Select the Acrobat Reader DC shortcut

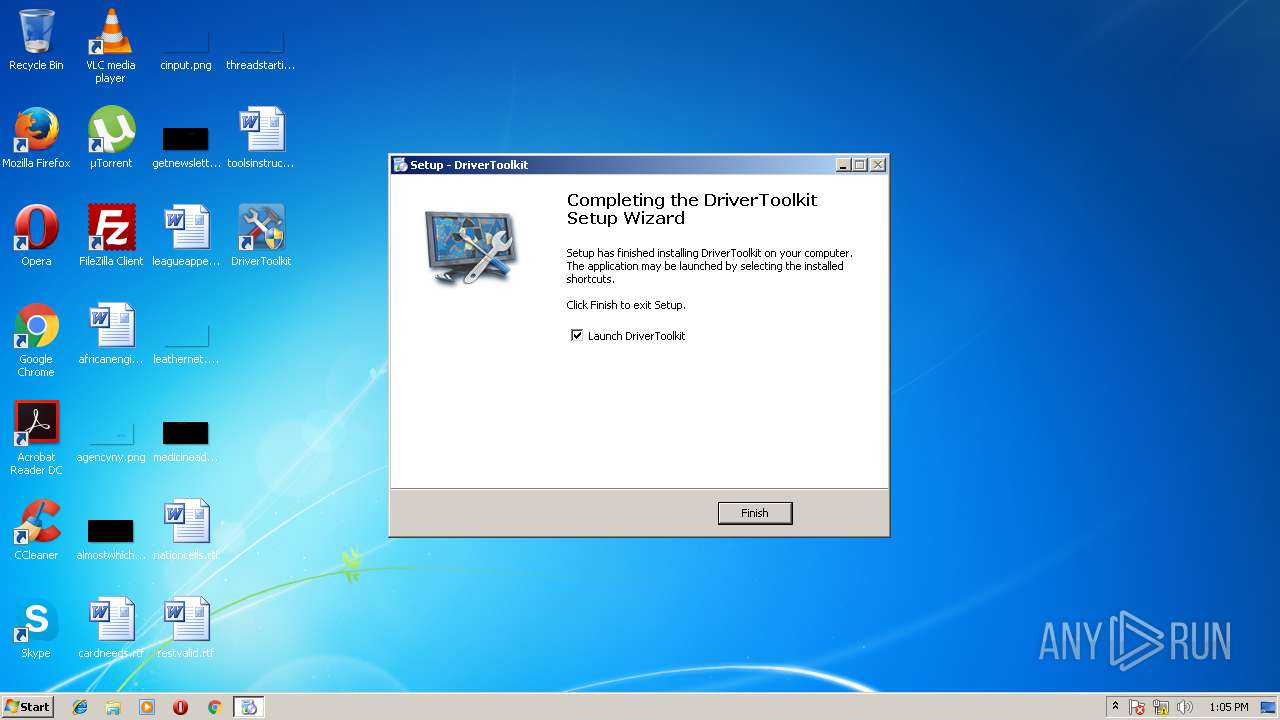click(36, 438)
